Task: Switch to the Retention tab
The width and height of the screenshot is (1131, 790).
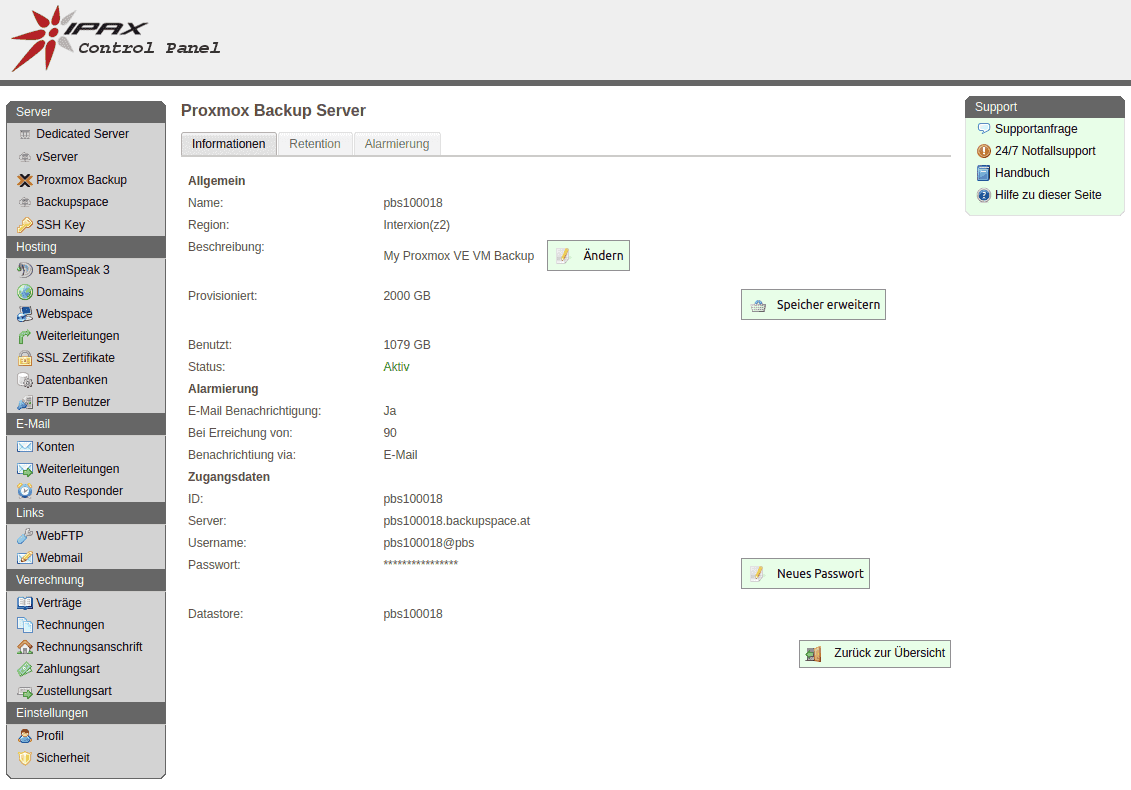Action: (315, 144)
